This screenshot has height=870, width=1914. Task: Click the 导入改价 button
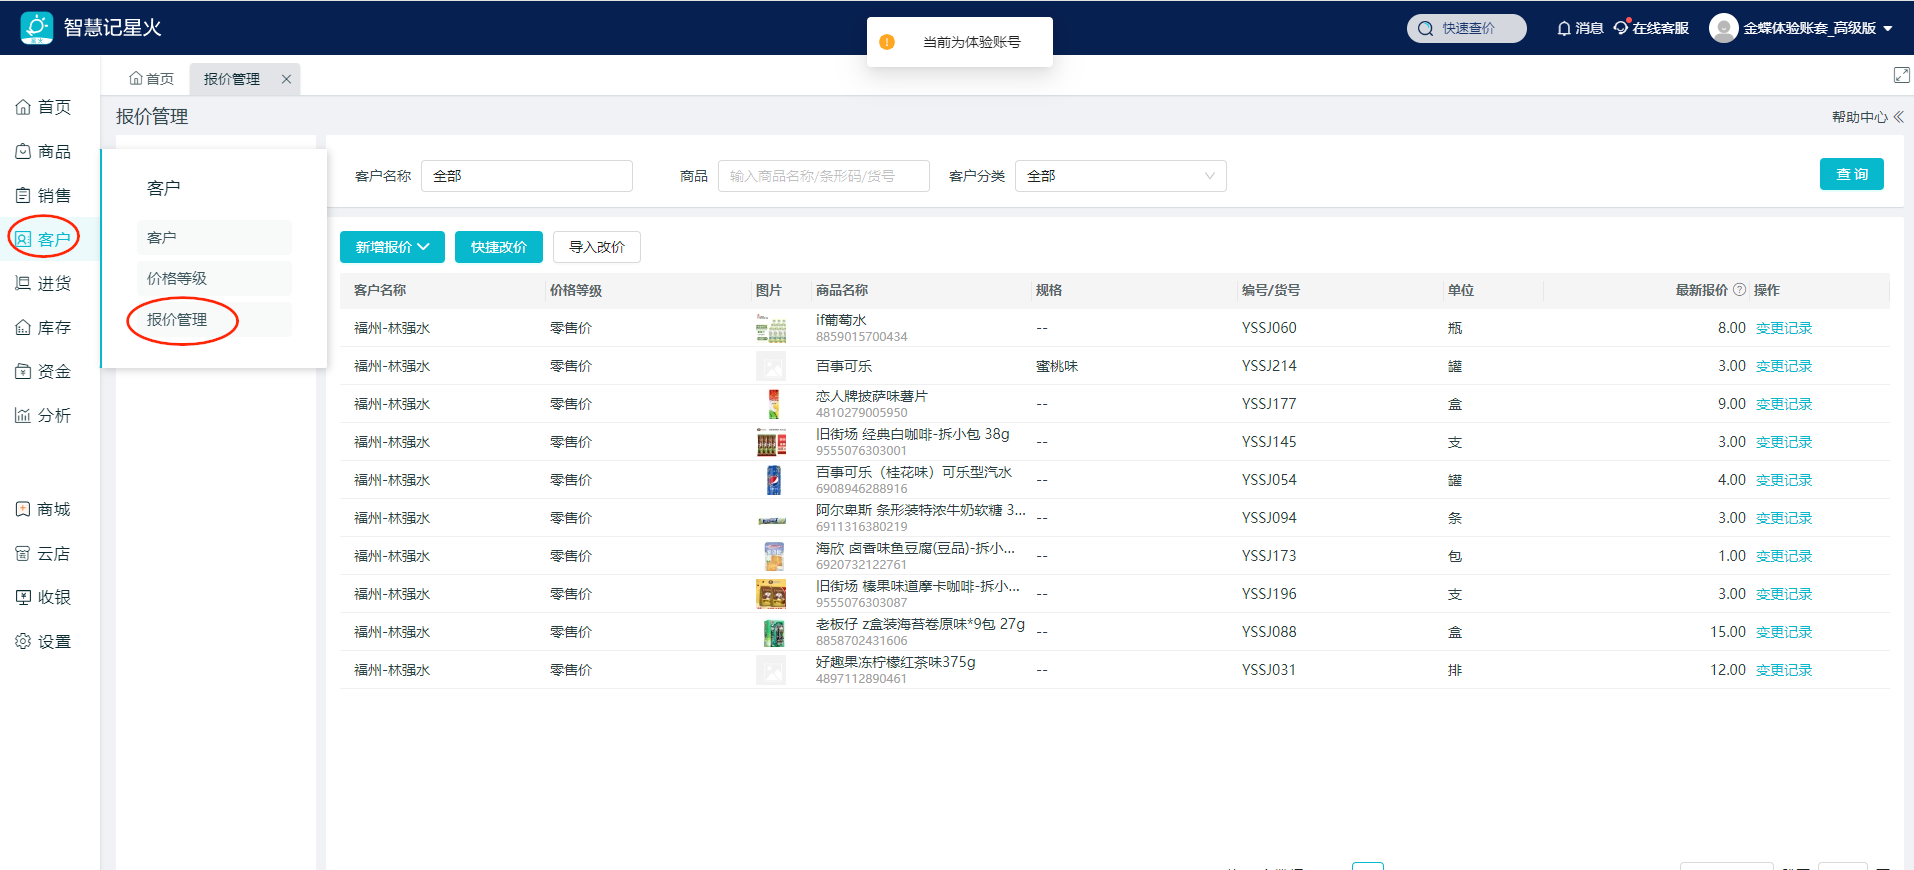click(x=596, y=247)
